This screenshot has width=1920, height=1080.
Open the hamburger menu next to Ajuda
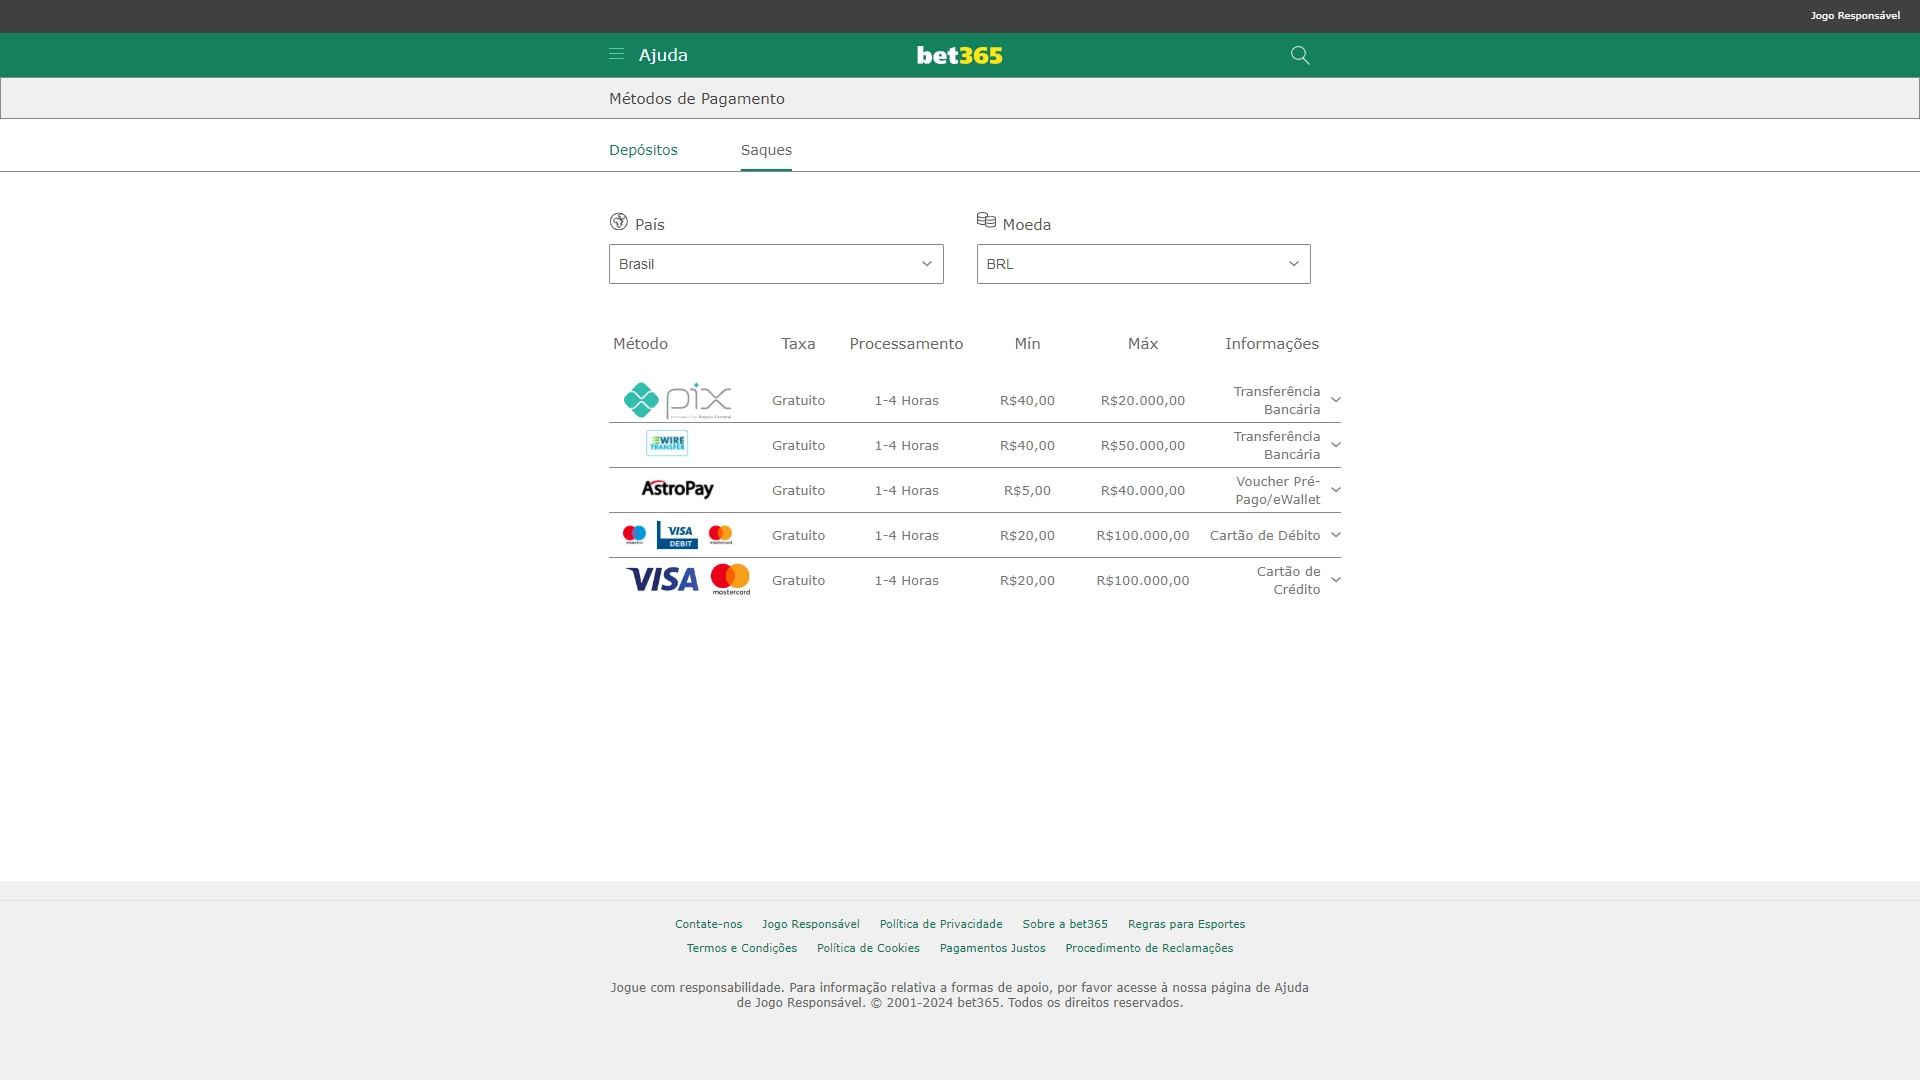point(616,54)
